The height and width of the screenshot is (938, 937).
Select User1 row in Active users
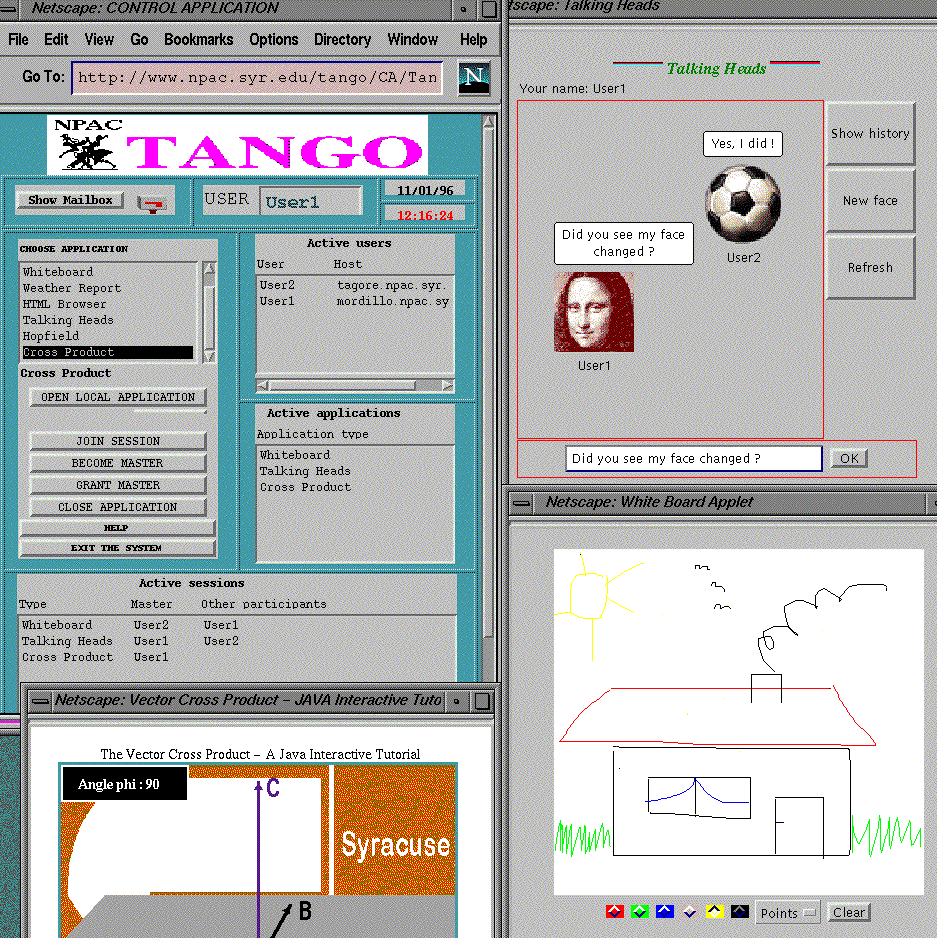point(355,302)
